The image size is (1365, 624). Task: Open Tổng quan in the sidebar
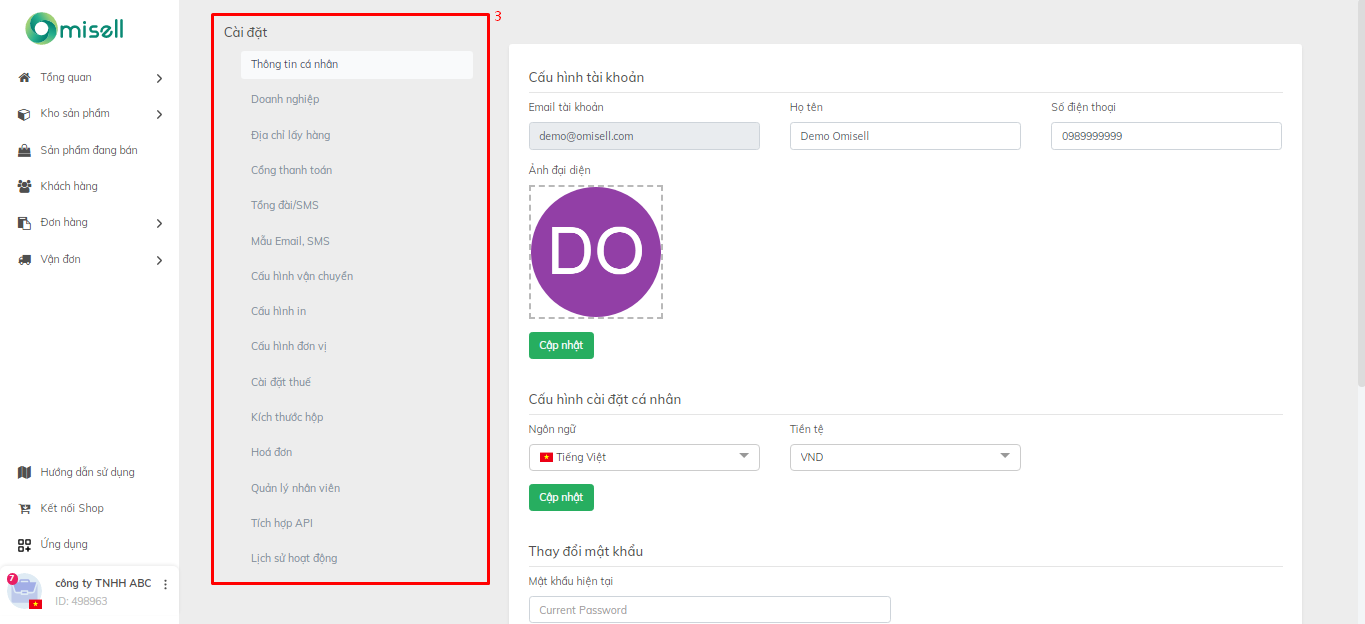pos(66,77)
